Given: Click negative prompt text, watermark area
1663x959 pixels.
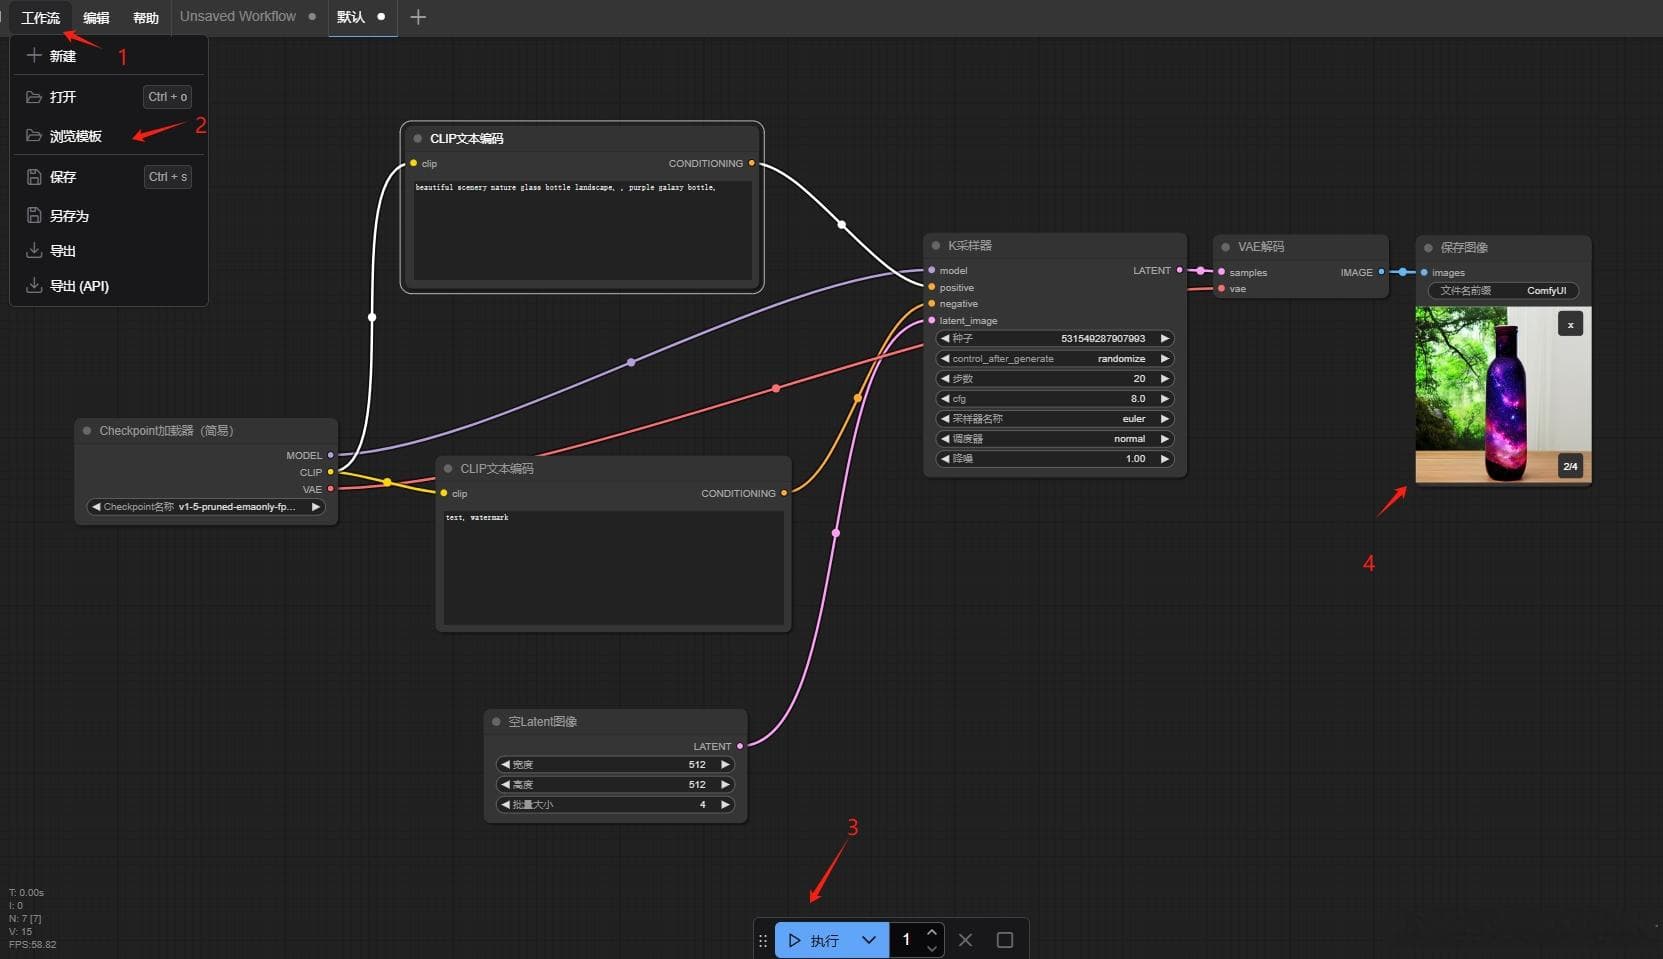Looking at the screenshot, I should point(613,568).
